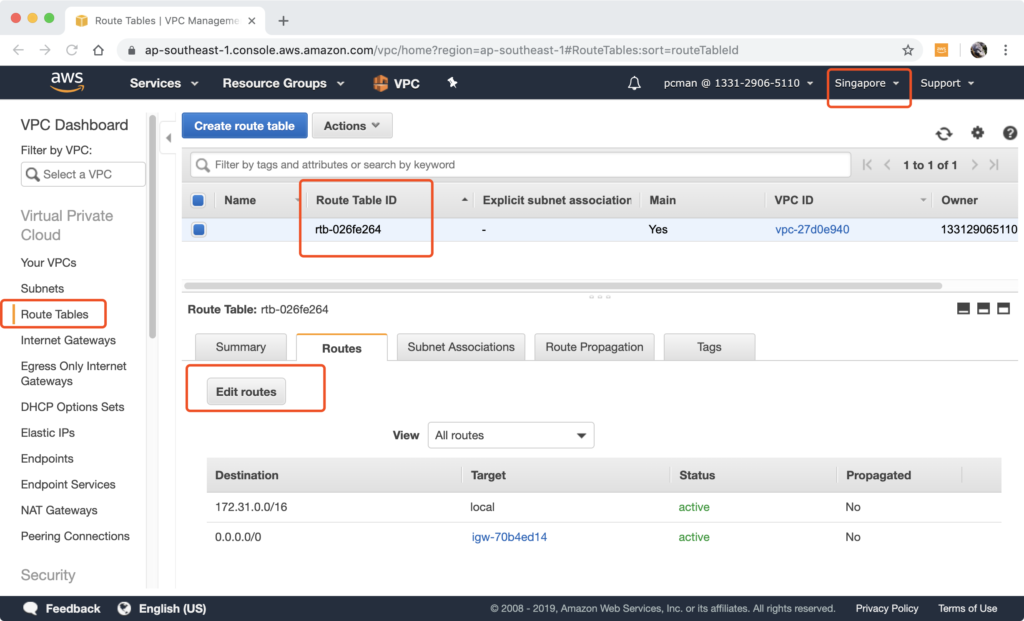This screenshot has width=1024, height=621.
Task: Click the horizontal table scrollbar
Action: click(x=563, y=286)
